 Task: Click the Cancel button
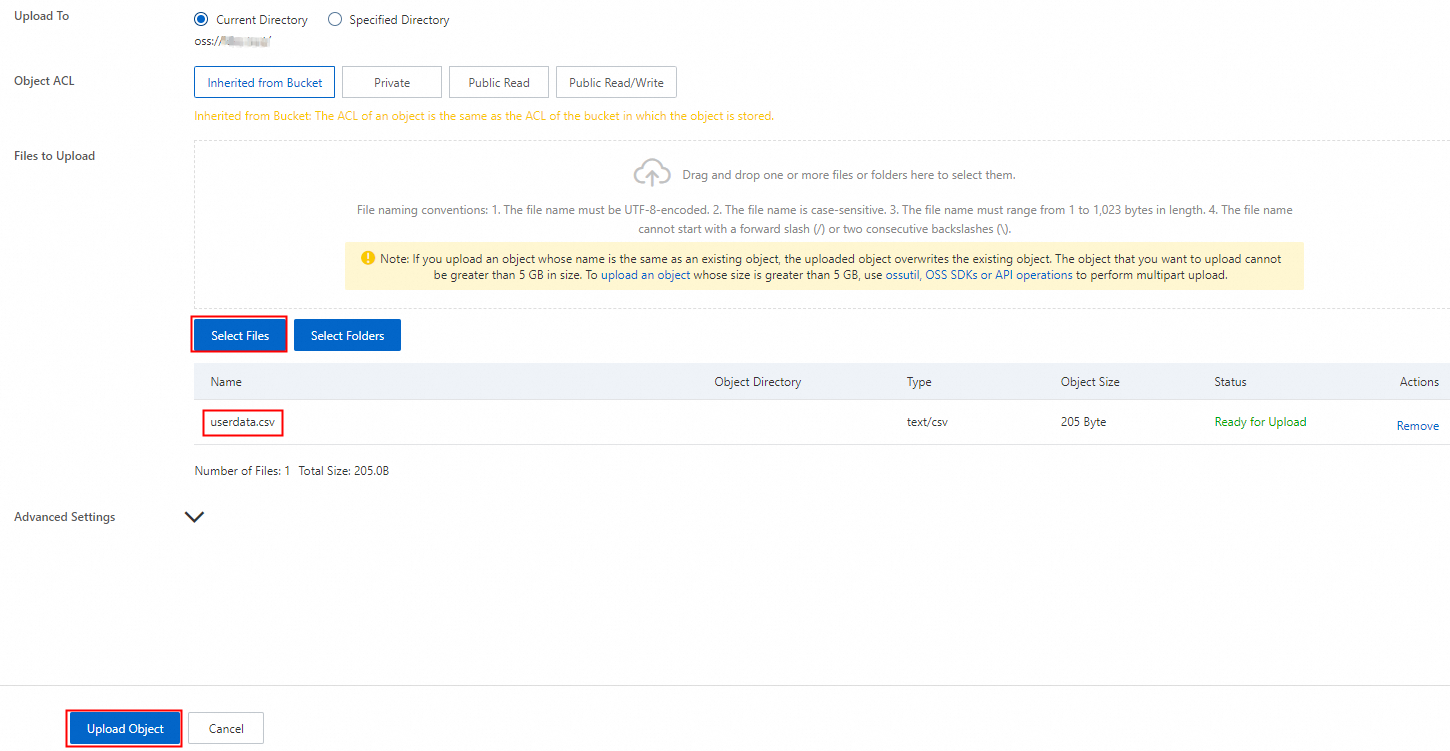(x=226, y=728)
